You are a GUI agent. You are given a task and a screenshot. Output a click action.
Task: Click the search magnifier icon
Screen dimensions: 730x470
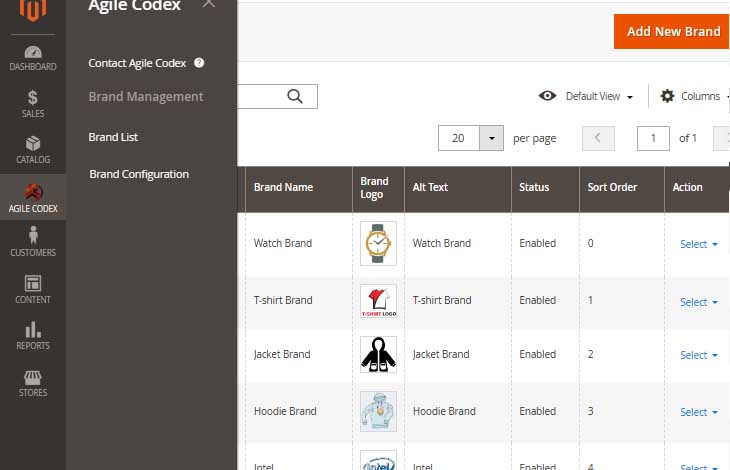pyautogui.click(x=295, y=96)
